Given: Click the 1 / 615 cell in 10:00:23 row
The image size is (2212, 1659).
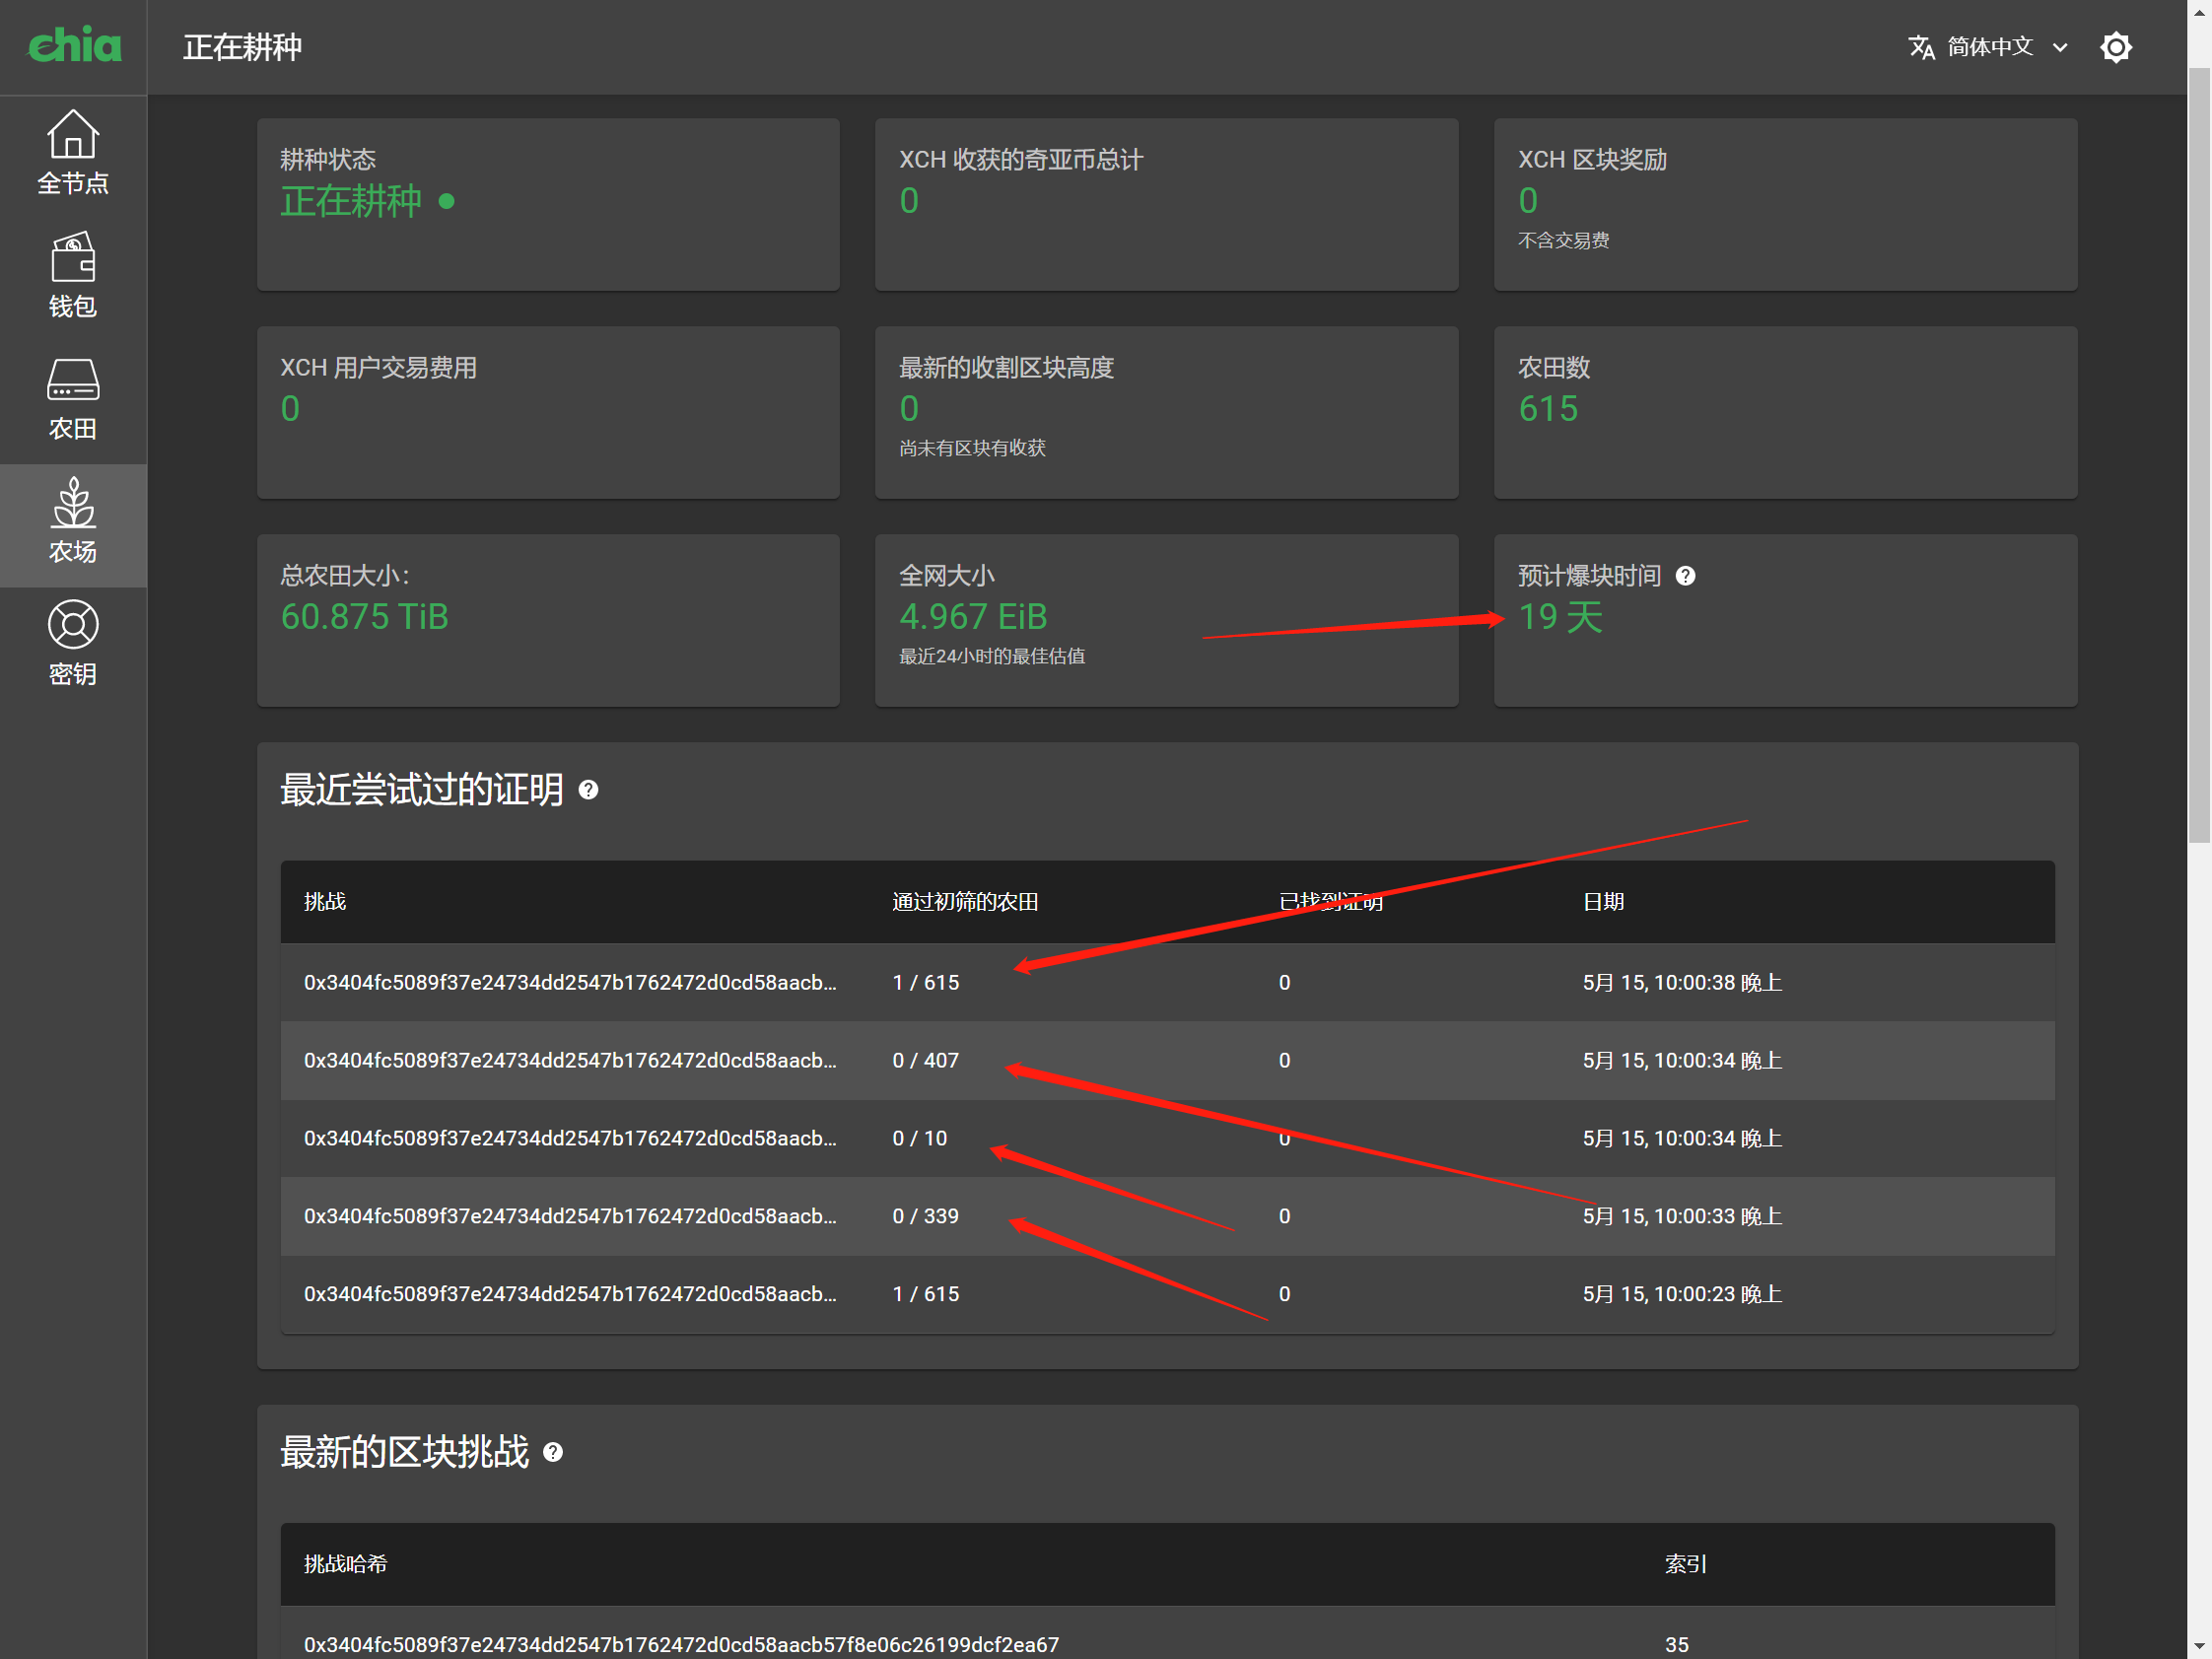Looking at the screenshot, I should tap(925, 1295).
